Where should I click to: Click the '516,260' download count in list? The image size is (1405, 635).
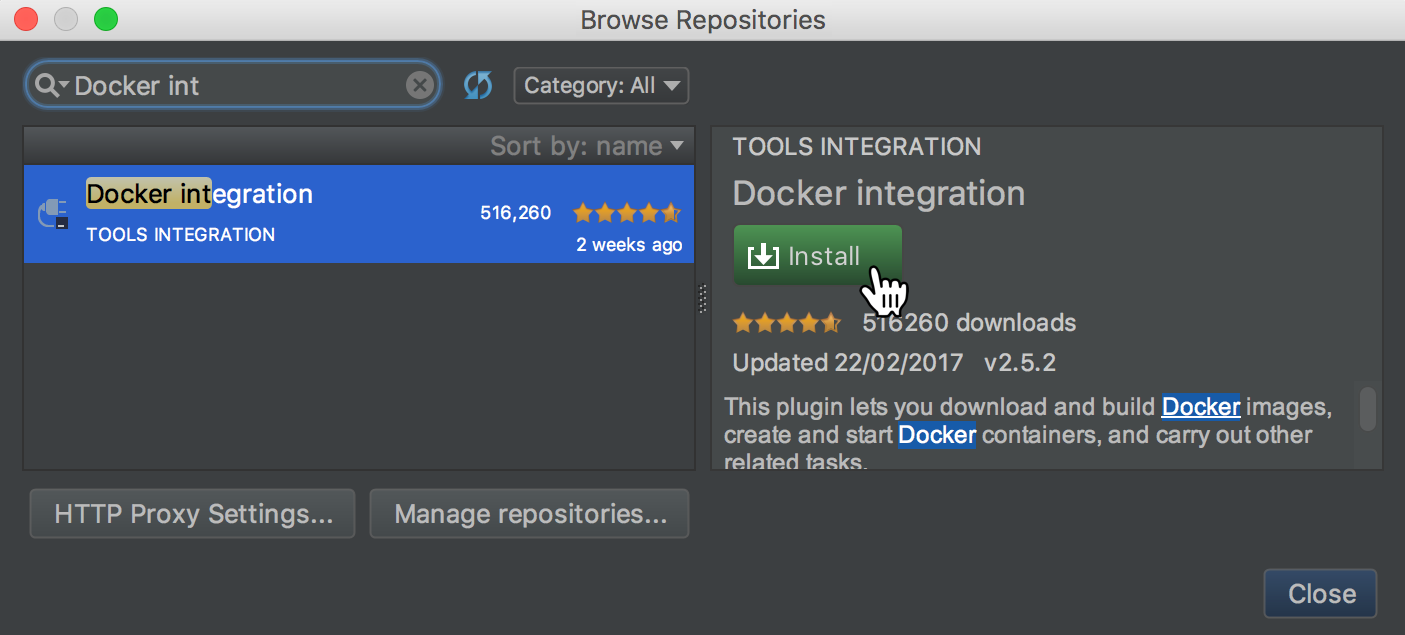[x=515, y=212]
